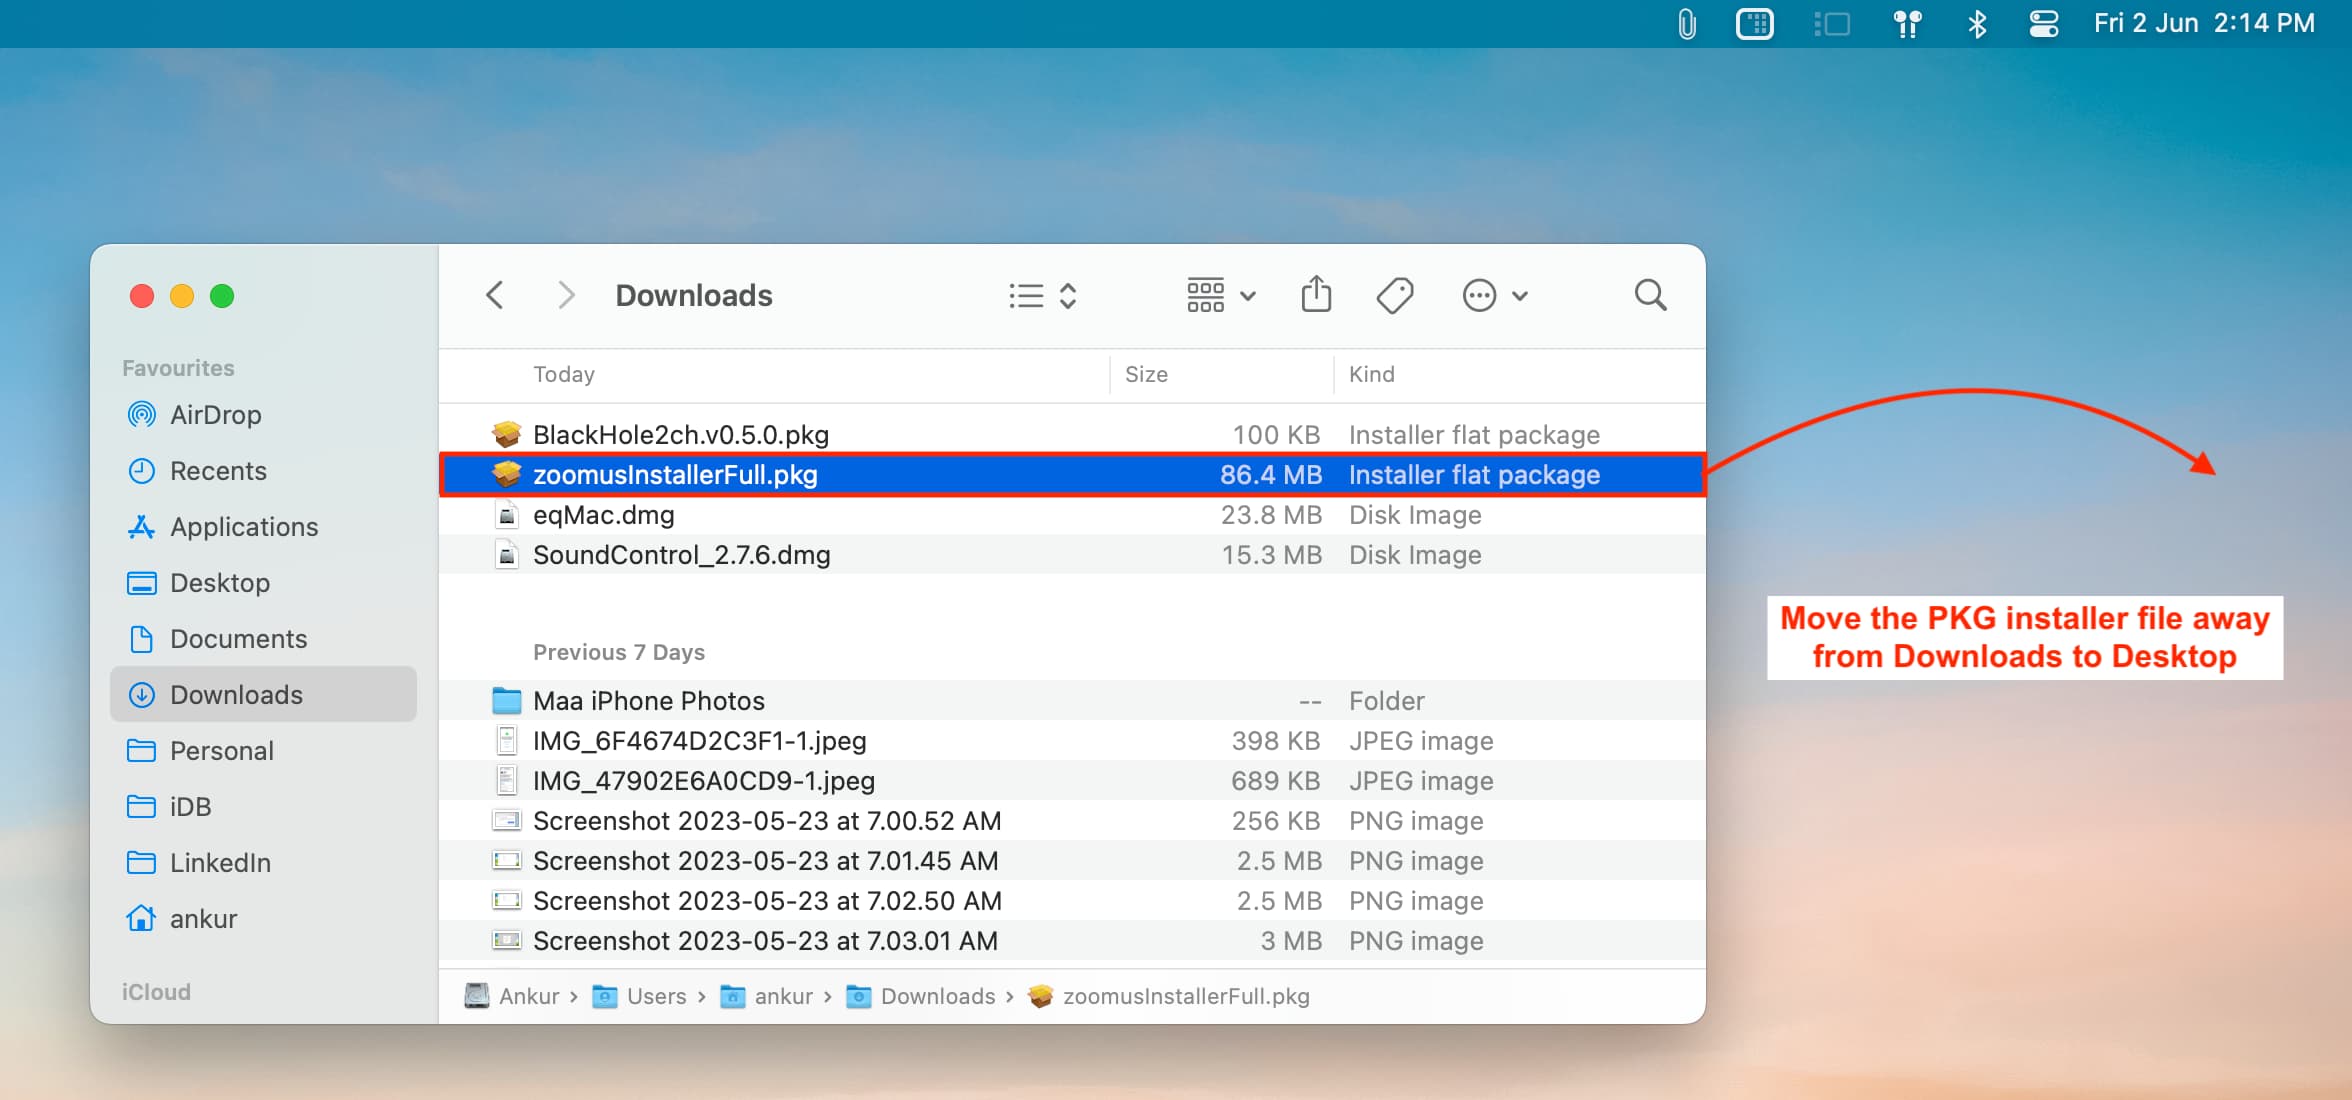The height and width of the screenshot is (1100, 2352).
Task: Click the Maa iPhone Photos folder icon
Action: (x=507, y=700)
